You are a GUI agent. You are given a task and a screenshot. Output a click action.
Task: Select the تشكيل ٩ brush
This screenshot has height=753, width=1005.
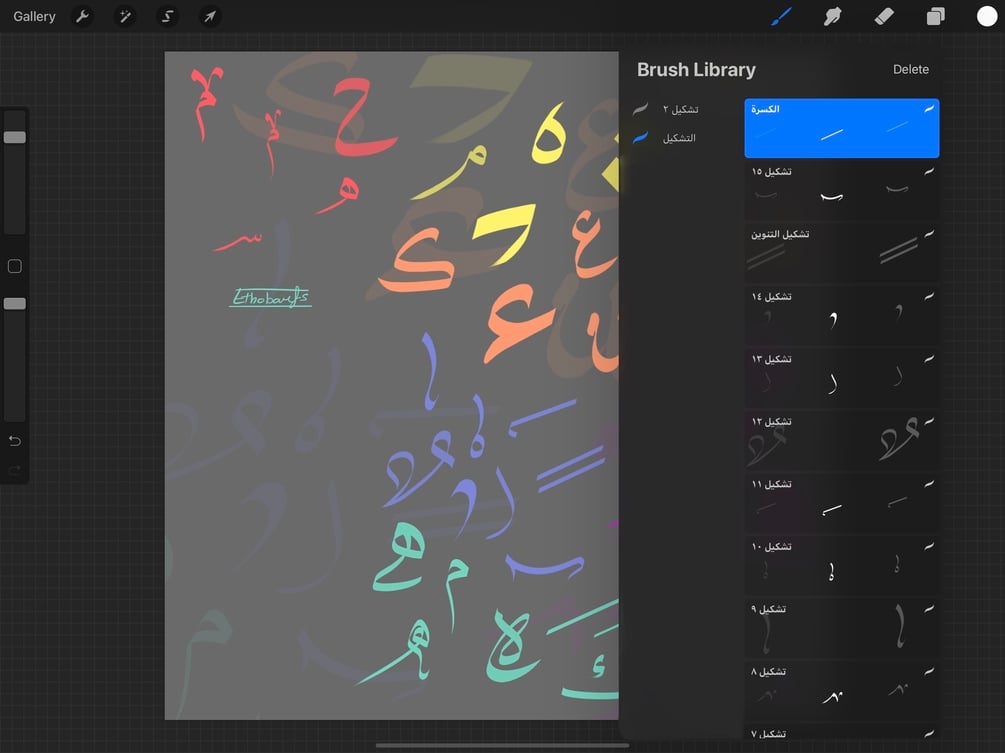coord(842,628)
